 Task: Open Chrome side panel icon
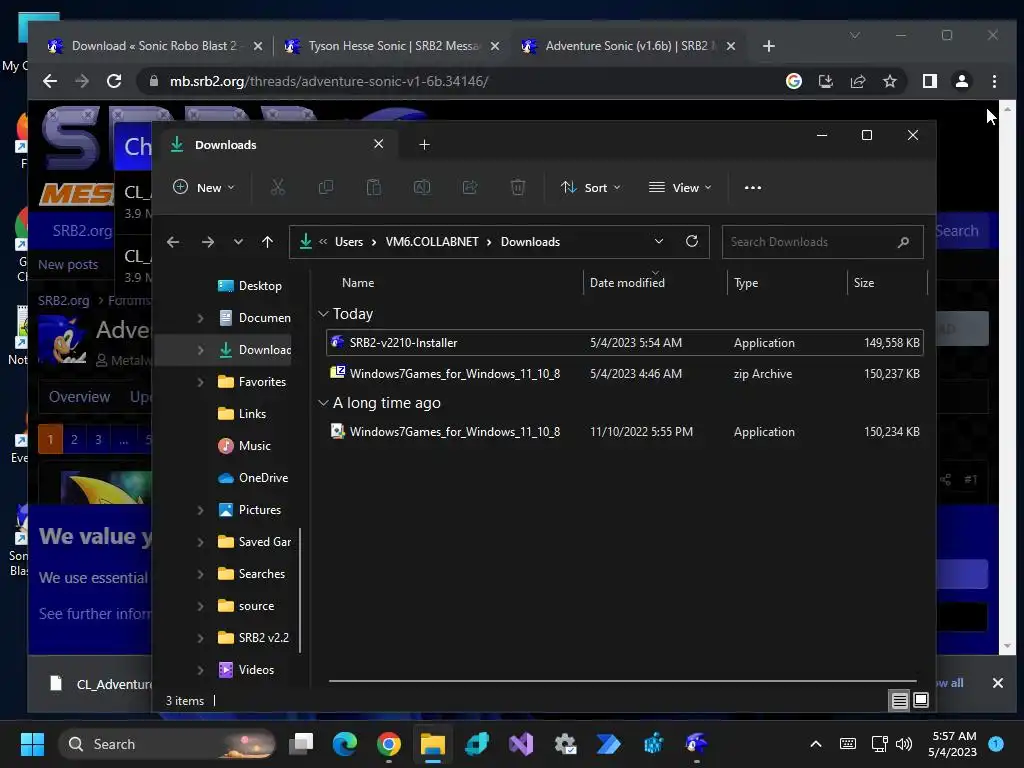coord(929,81)
